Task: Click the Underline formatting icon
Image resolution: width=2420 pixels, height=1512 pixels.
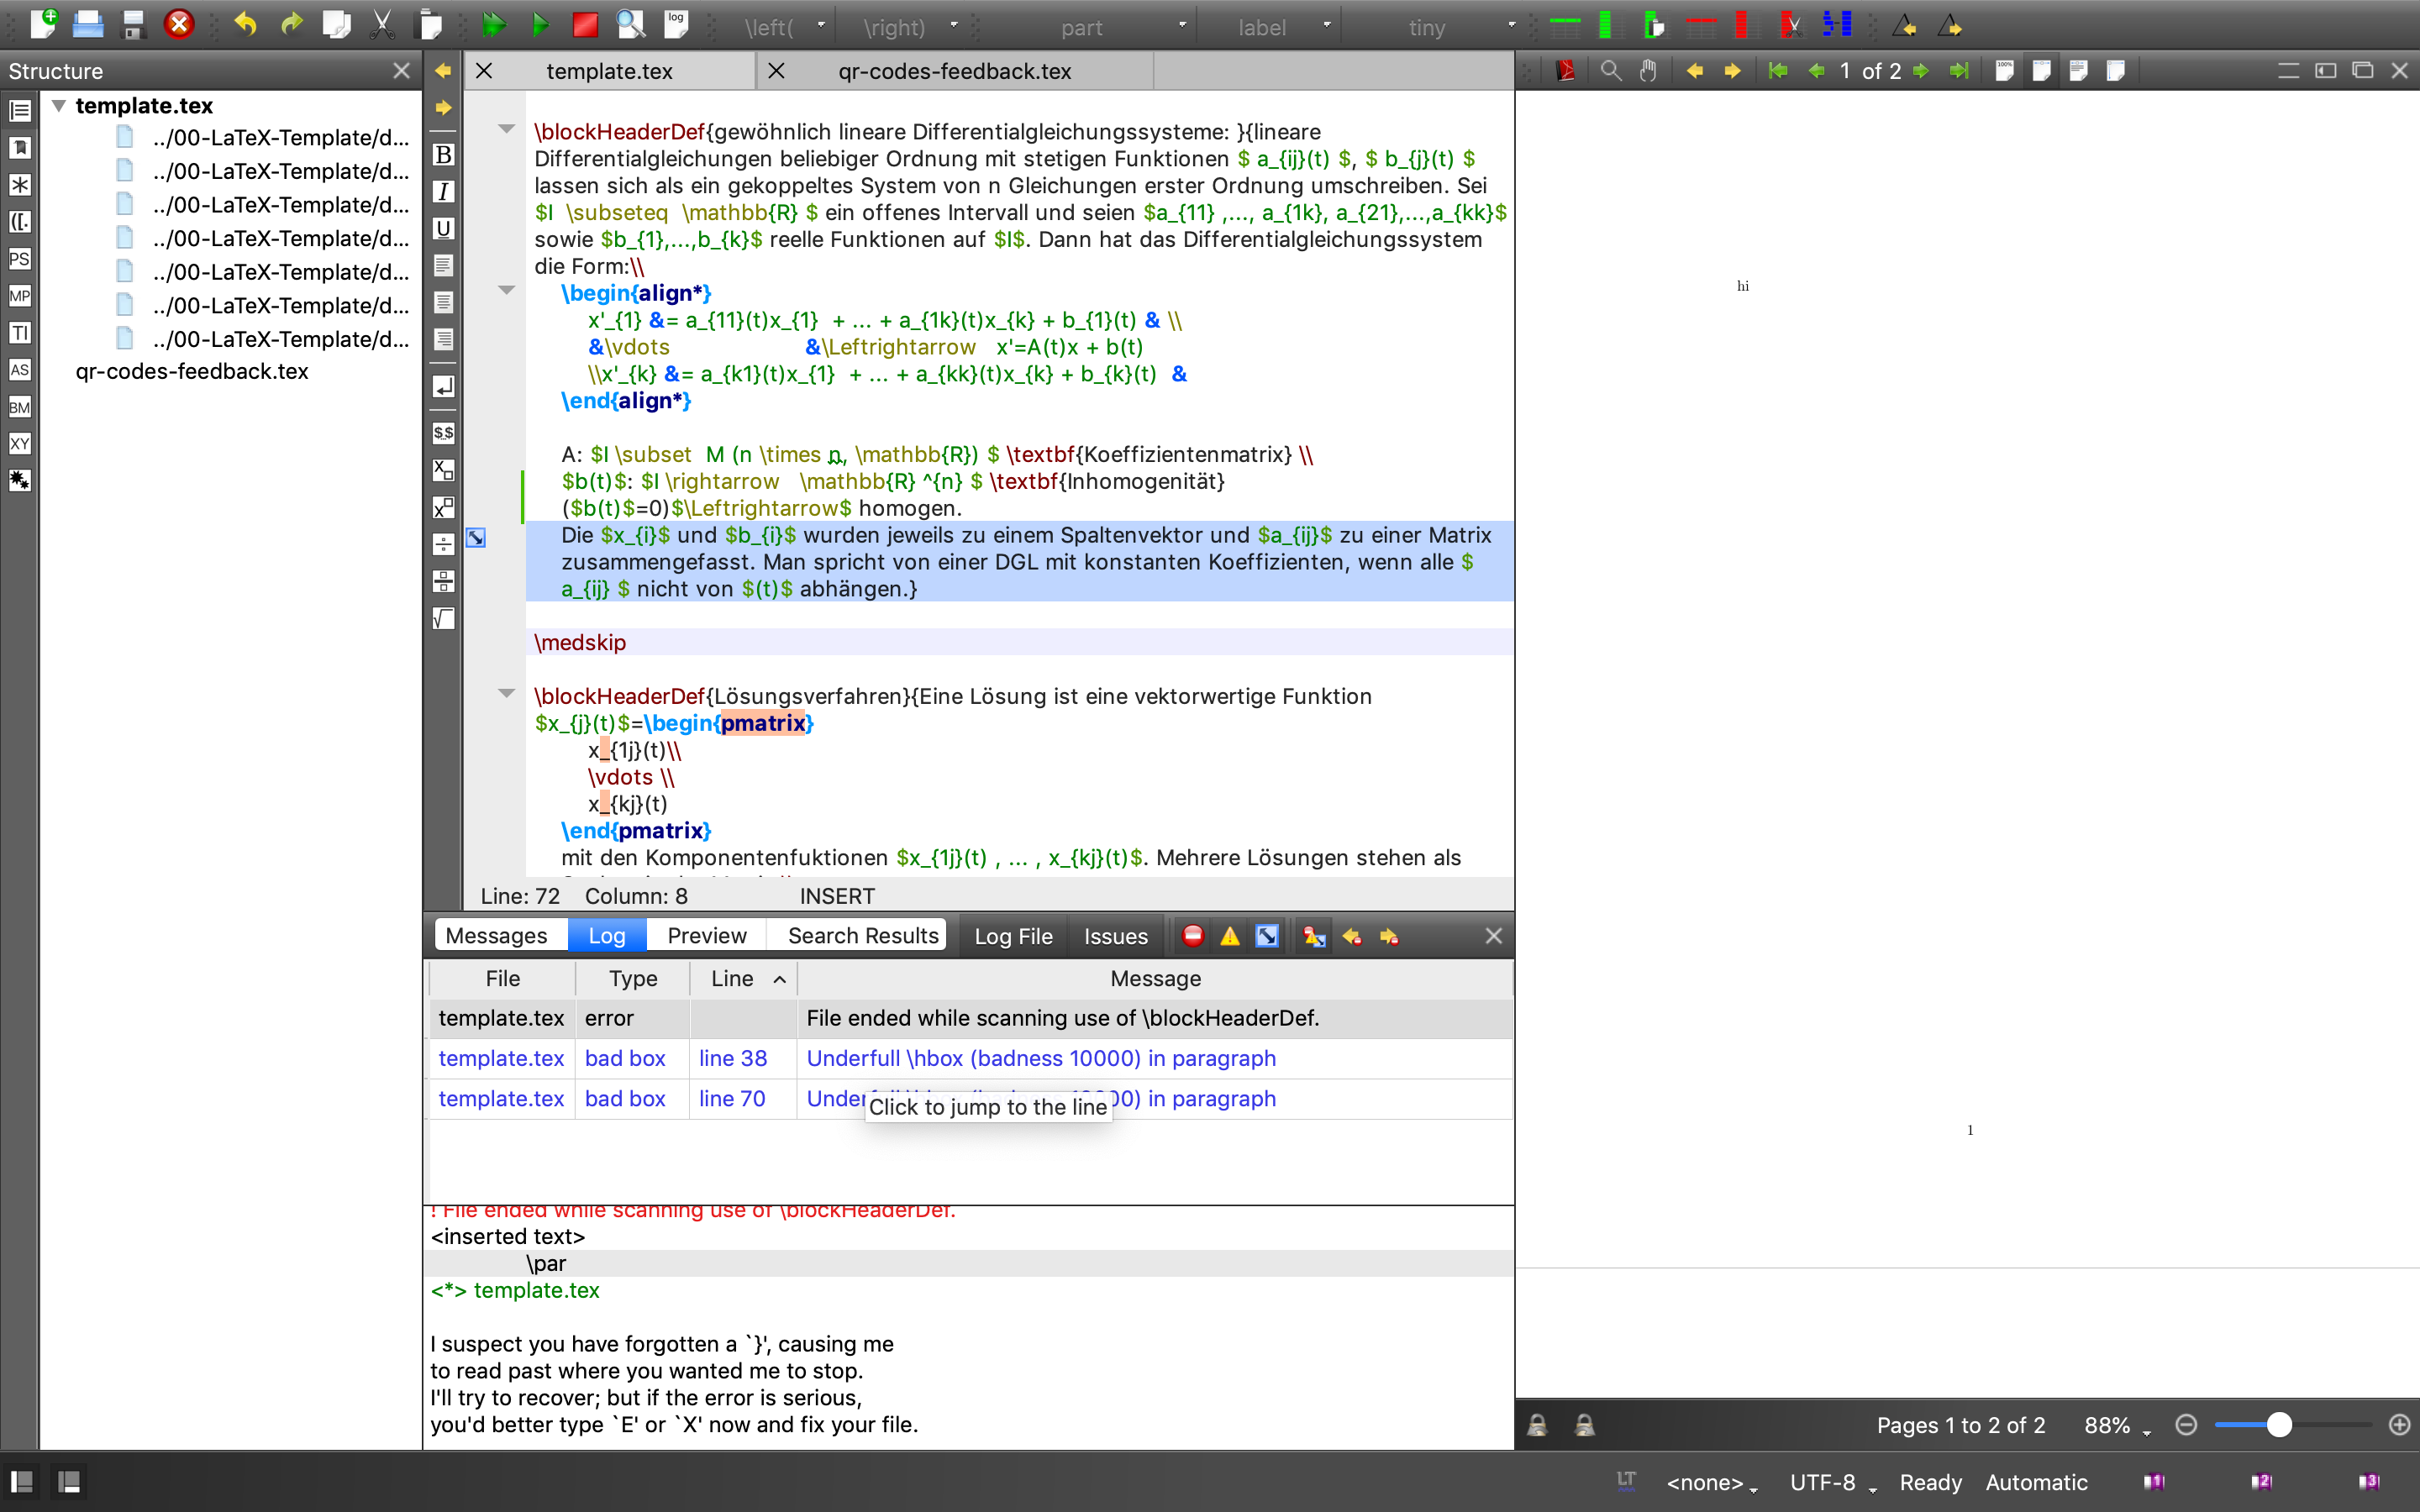Action: tap(443, 229)
